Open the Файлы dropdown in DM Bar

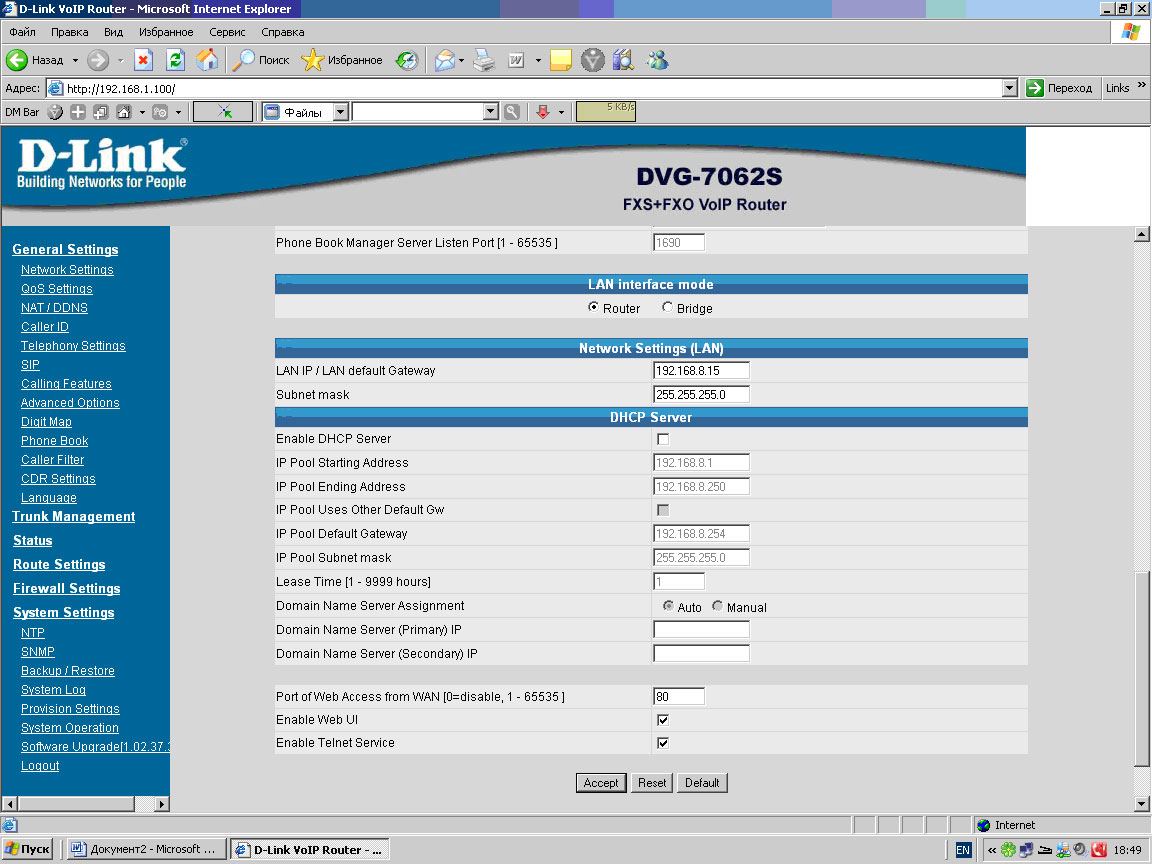pos(340,113)
